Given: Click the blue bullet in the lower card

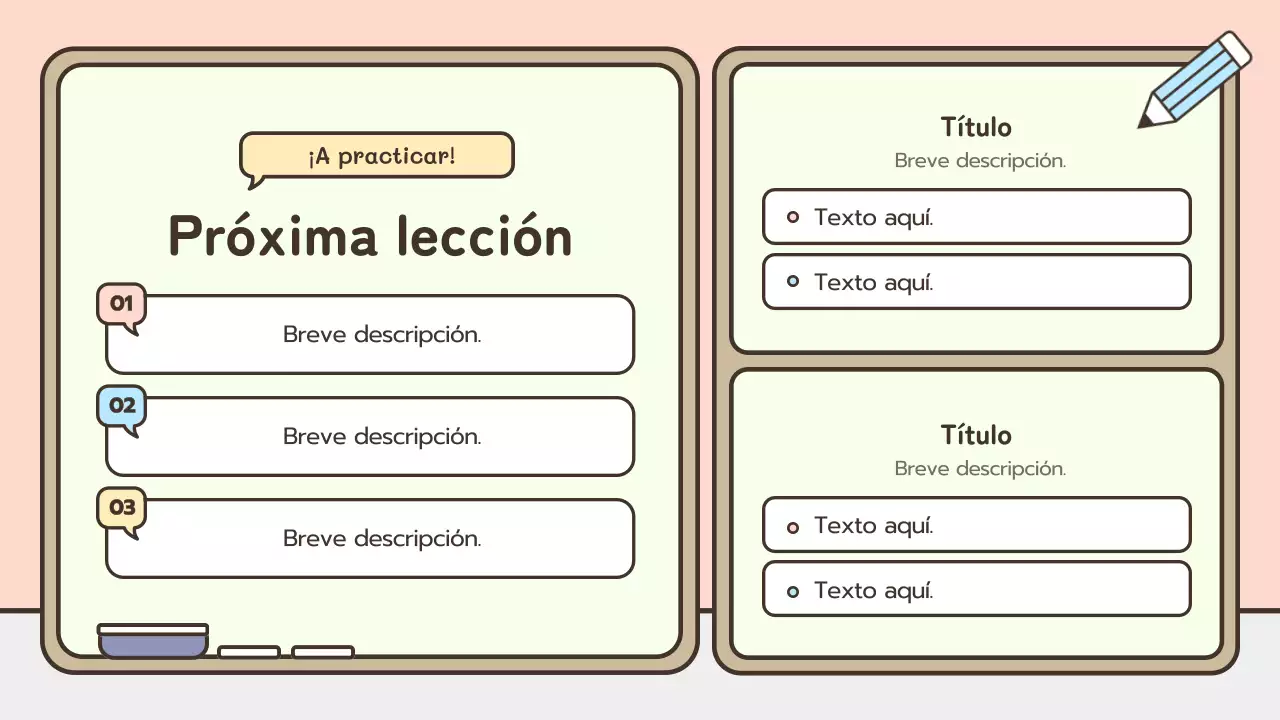Looking at the screenshot, I should click(x=793, y=591).
